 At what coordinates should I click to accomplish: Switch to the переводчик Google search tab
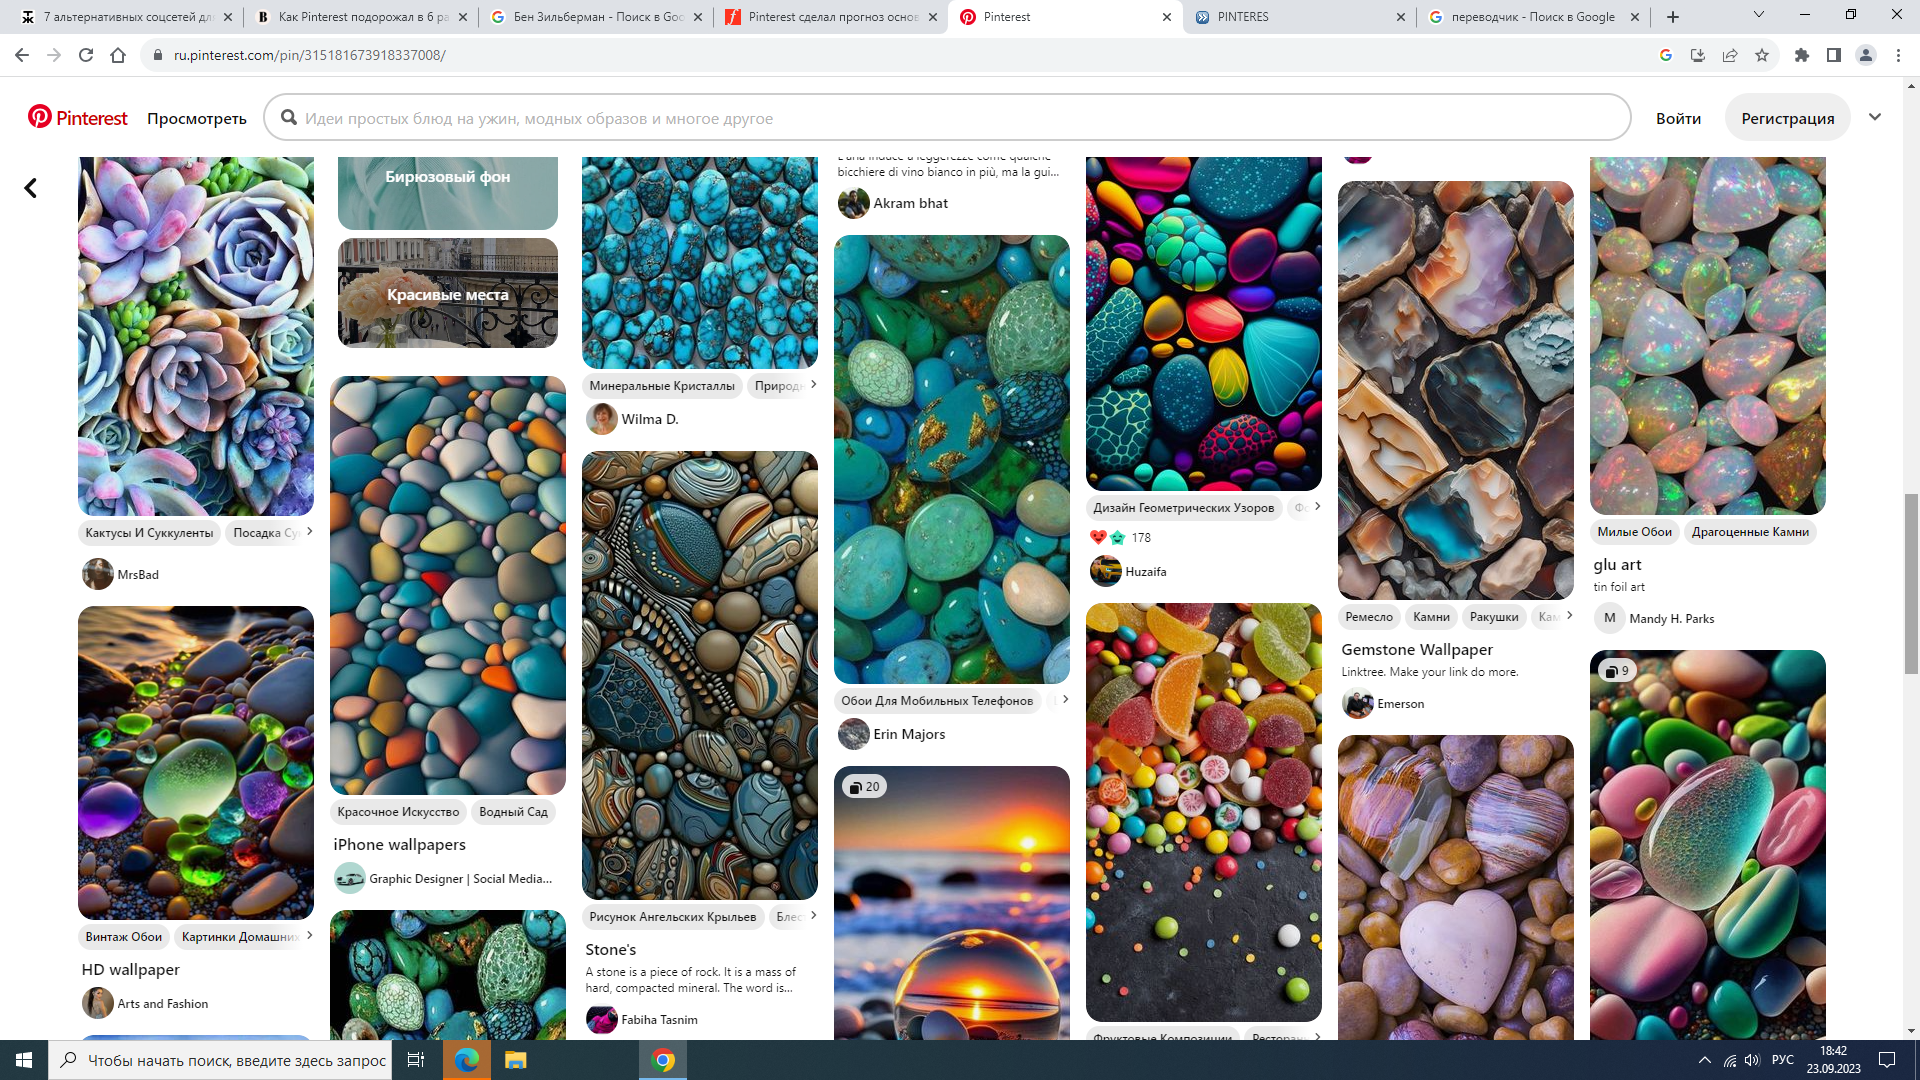[x=1533, y=17]
